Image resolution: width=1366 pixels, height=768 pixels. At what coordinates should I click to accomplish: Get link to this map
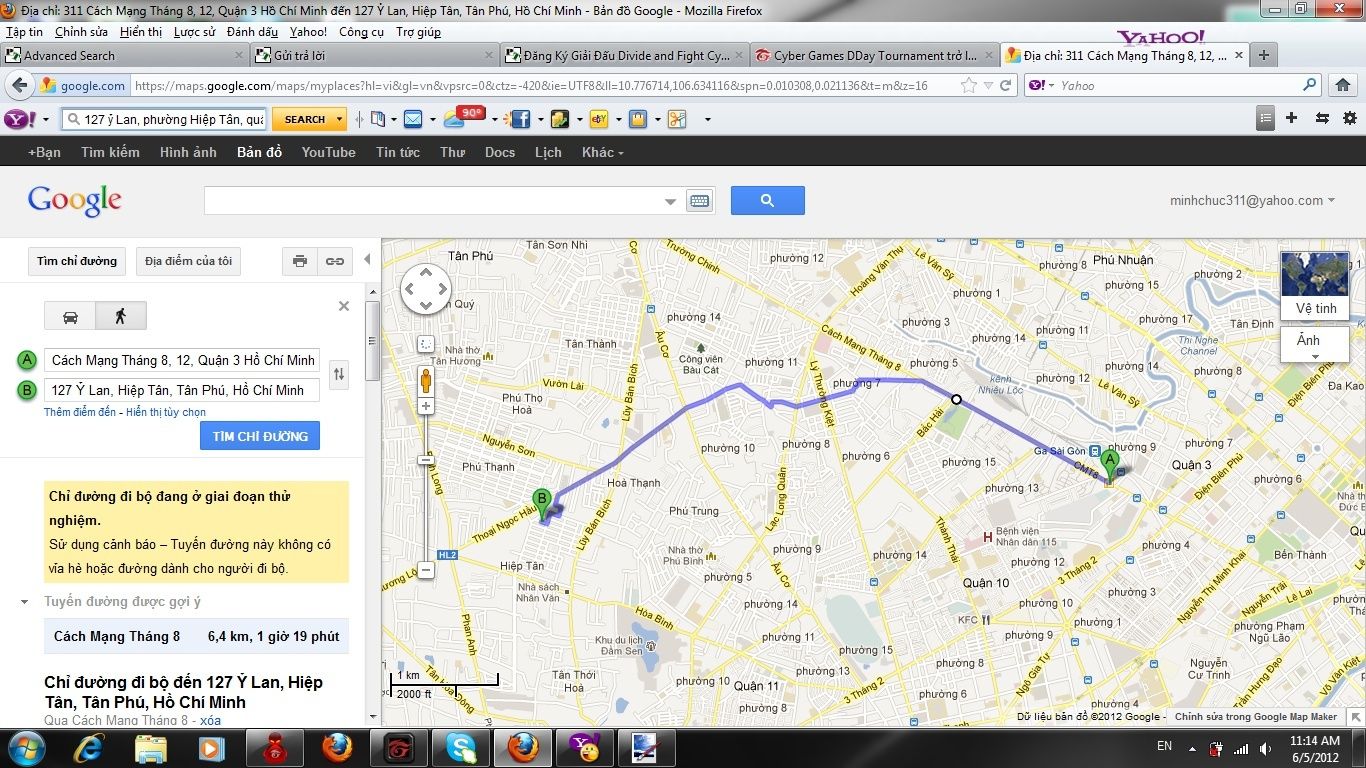click(x=335, y=261)
